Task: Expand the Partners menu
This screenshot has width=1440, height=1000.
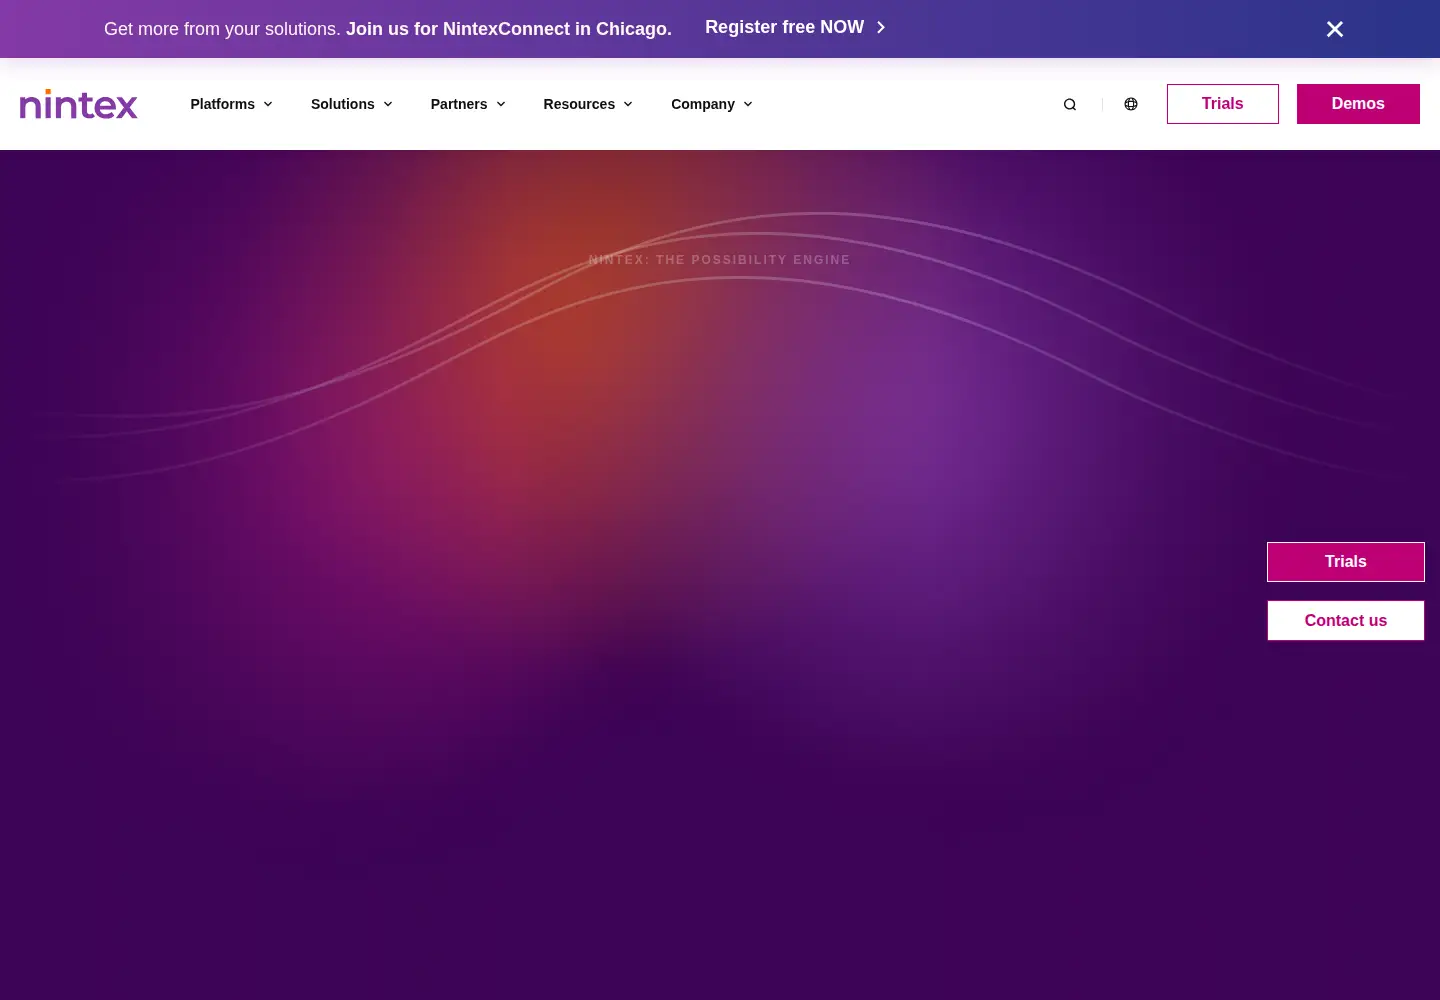Action: pos(468,104)
